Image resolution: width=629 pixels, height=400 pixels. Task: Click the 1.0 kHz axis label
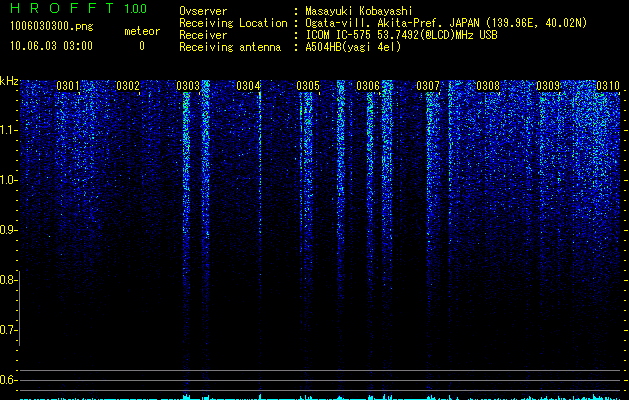[7, 180]
